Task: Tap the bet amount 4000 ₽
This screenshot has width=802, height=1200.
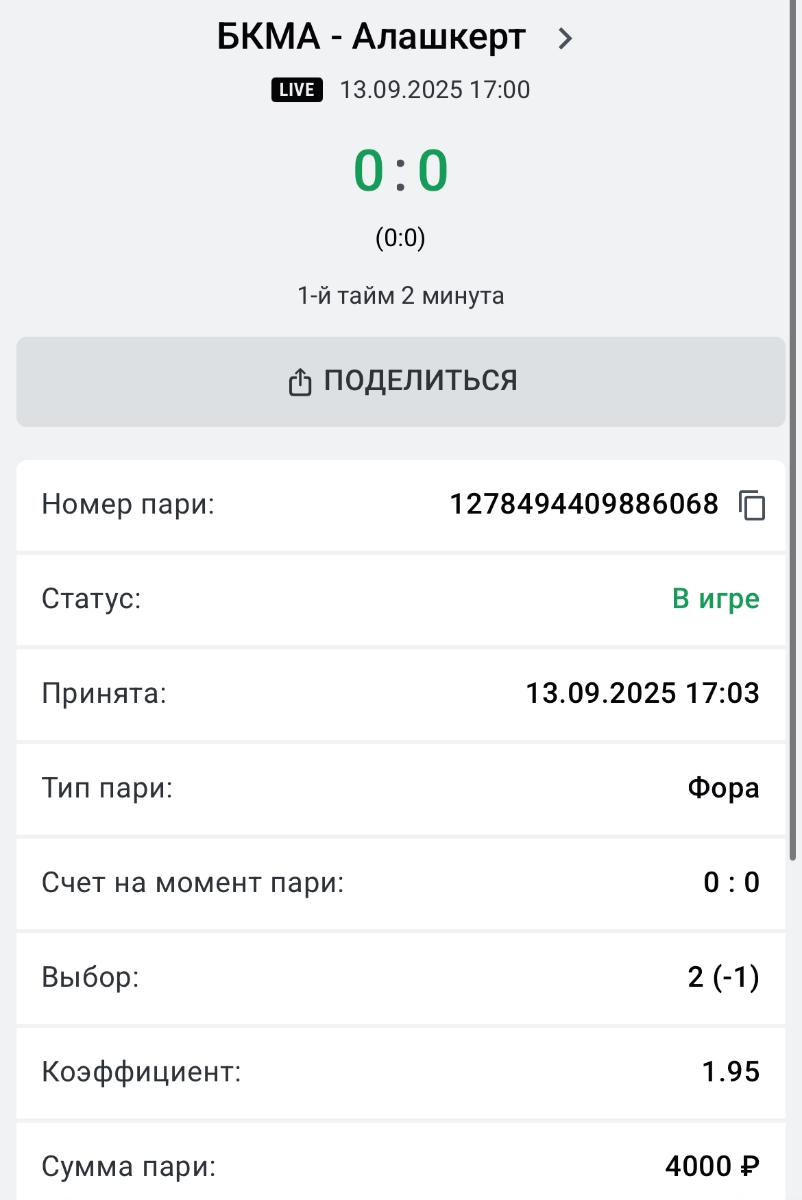Action: click(x=712, y=1166)
